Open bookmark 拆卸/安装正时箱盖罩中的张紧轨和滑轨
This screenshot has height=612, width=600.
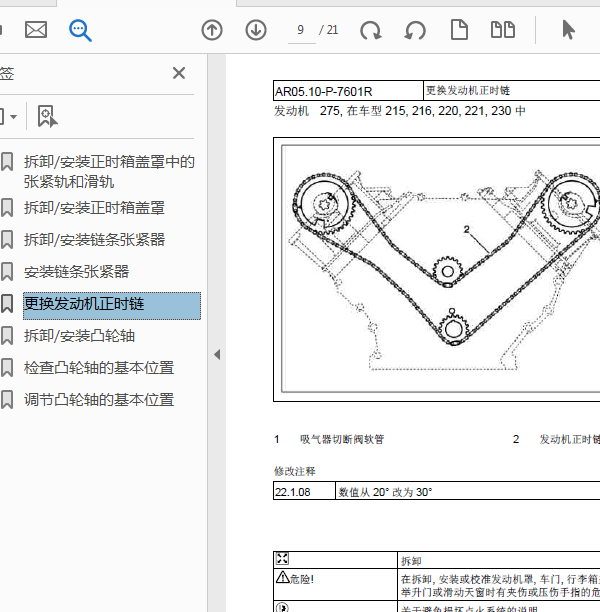(x=109, y=172)
